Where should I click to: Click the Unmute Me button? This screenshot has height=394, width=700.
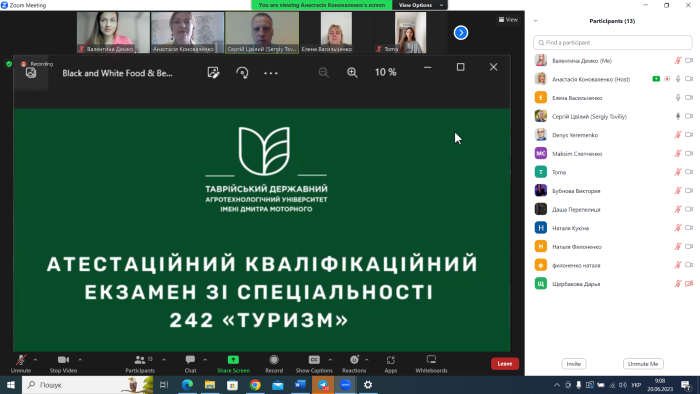643,364
